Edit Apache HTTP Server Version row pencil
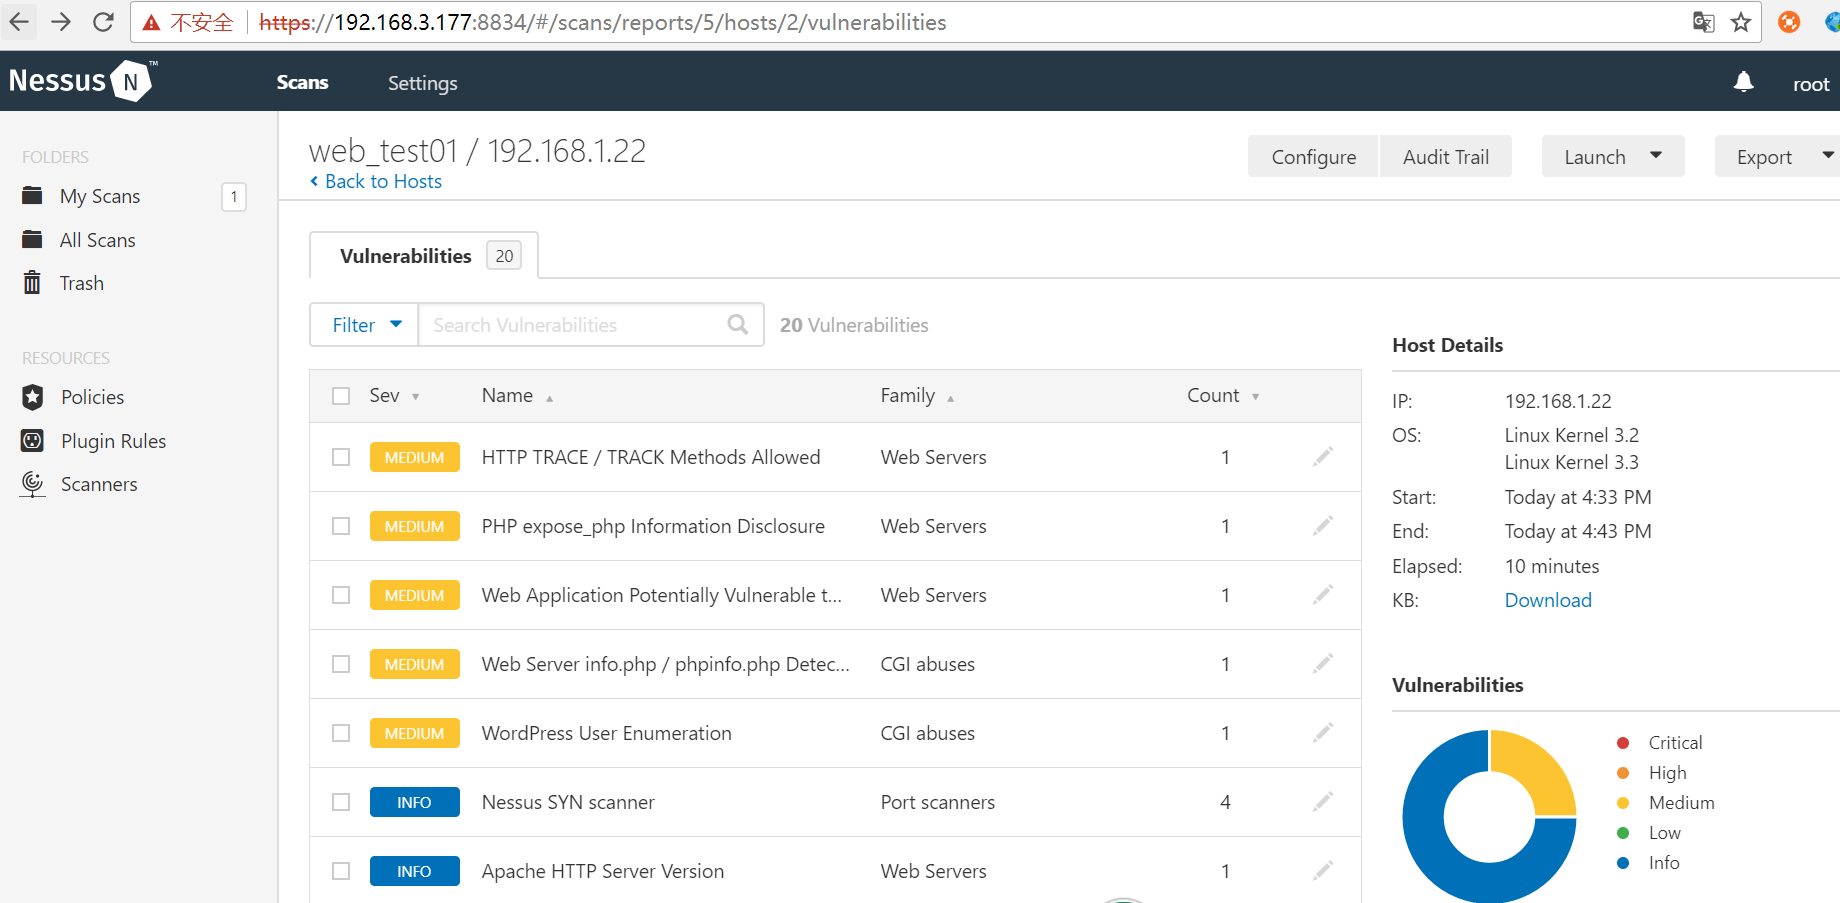 (x=1323, y=871)
